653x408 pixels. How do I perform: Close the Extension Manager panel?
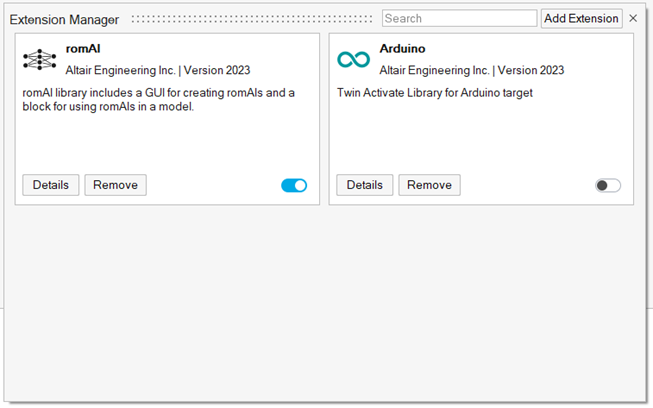pyautogui.click(x=633, y=19)
